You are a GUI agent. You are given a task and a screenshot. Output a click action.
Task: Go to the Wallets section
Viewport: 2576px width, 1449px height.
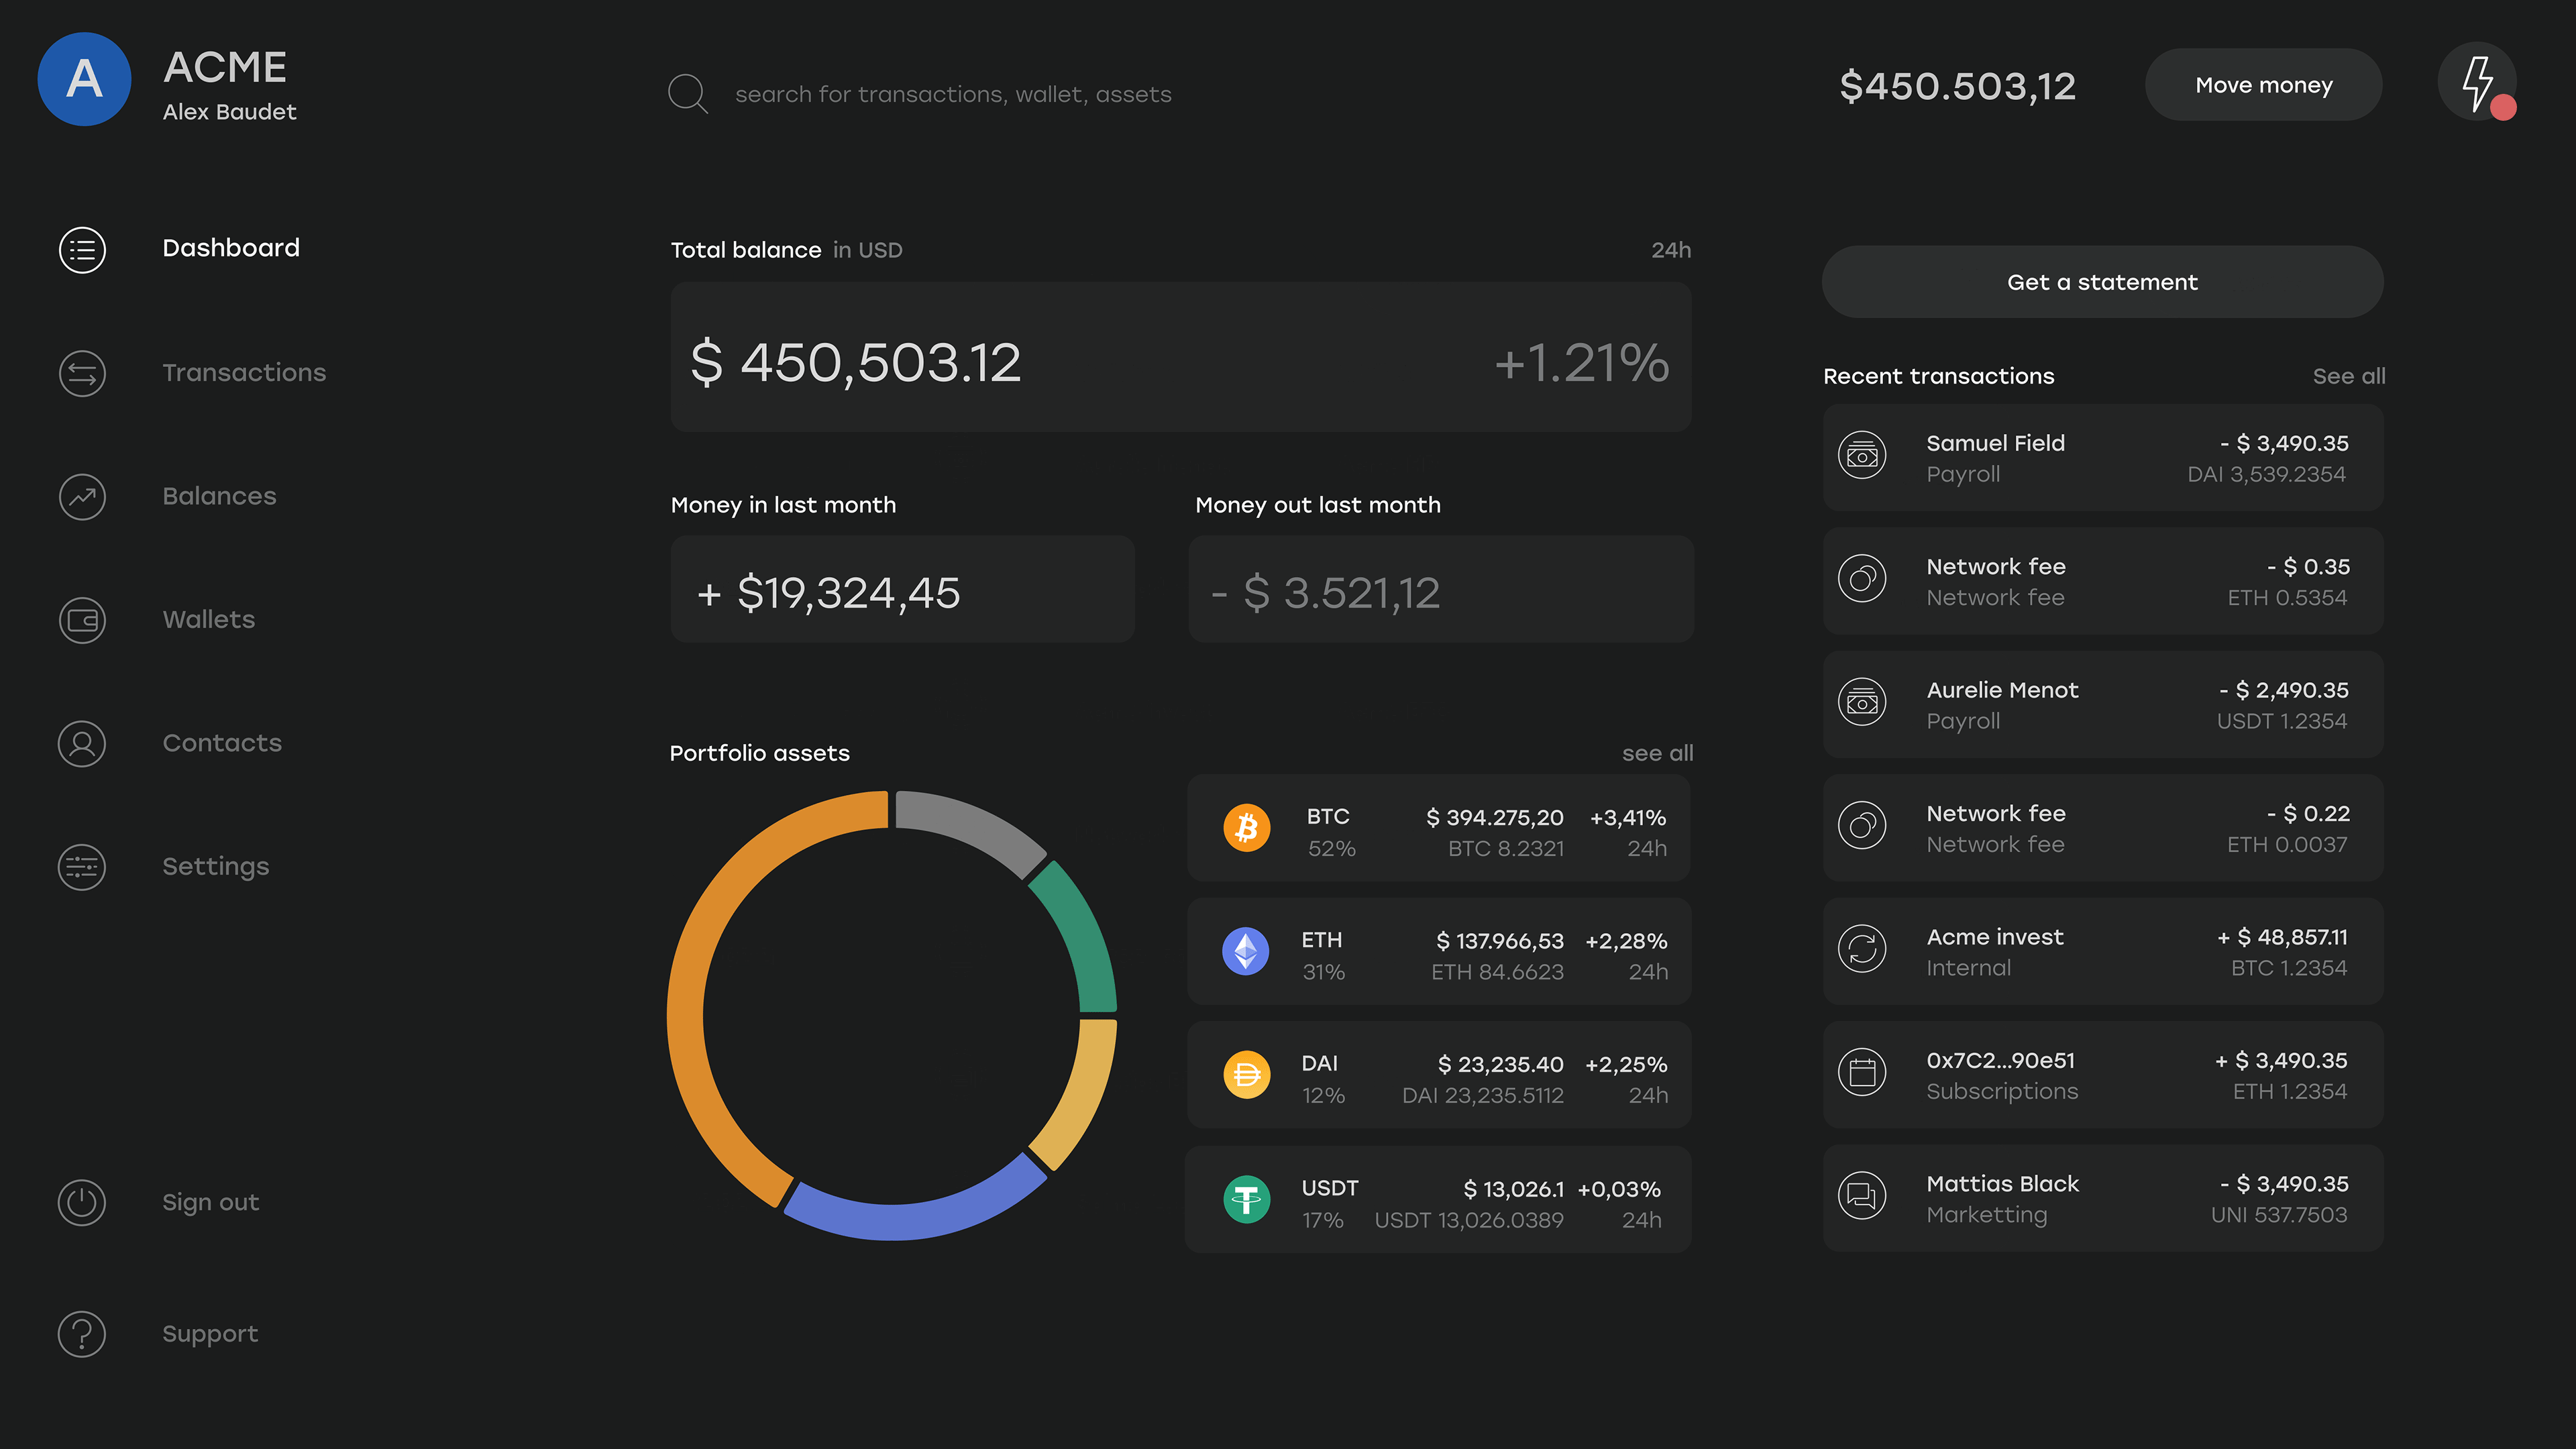tap(208, 620)
